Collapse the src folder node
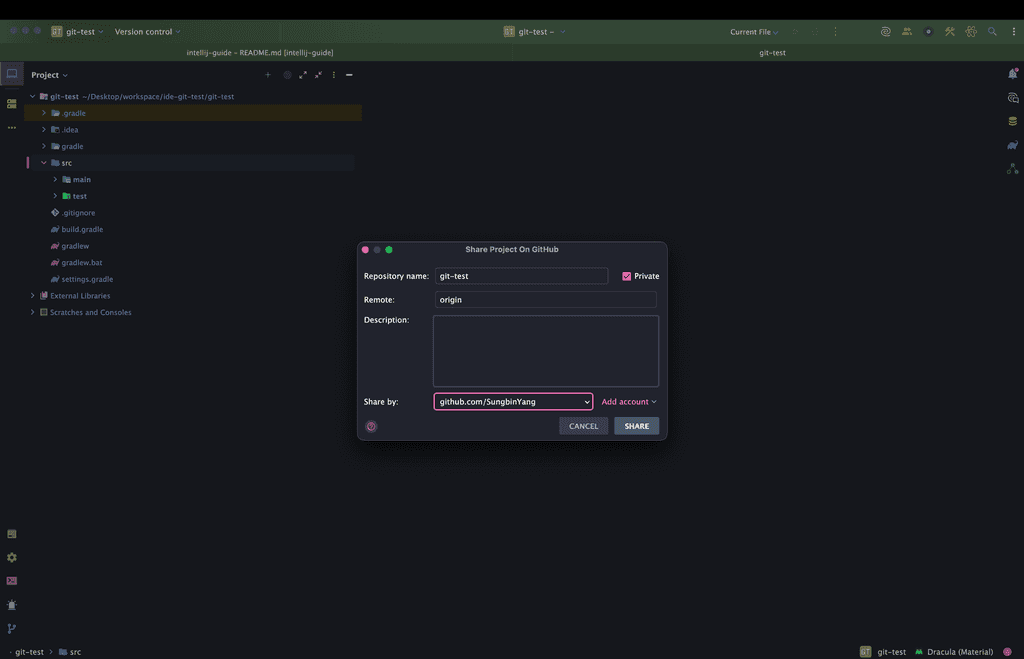This screenshot has height=659, width=1024. pos(43,163)
